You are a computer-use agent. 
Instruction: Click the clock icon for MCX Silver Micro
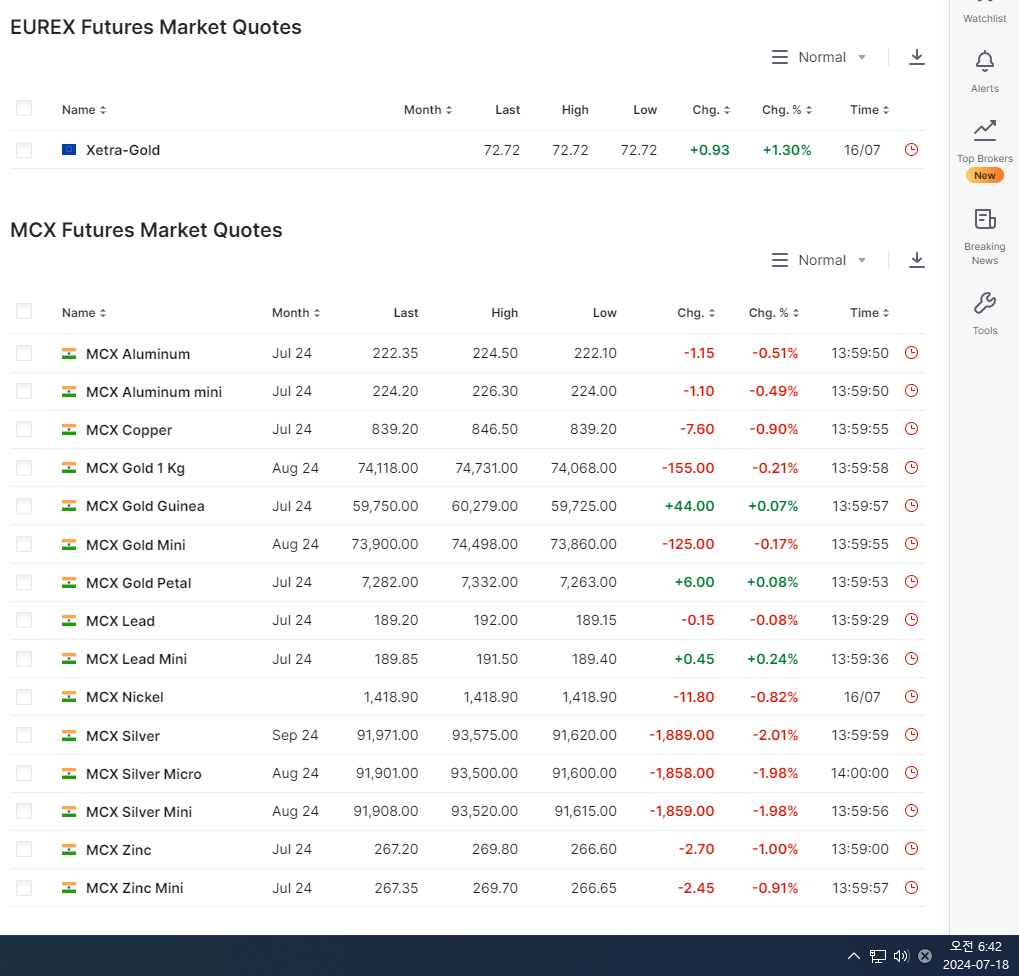click(x=911, y=773)
